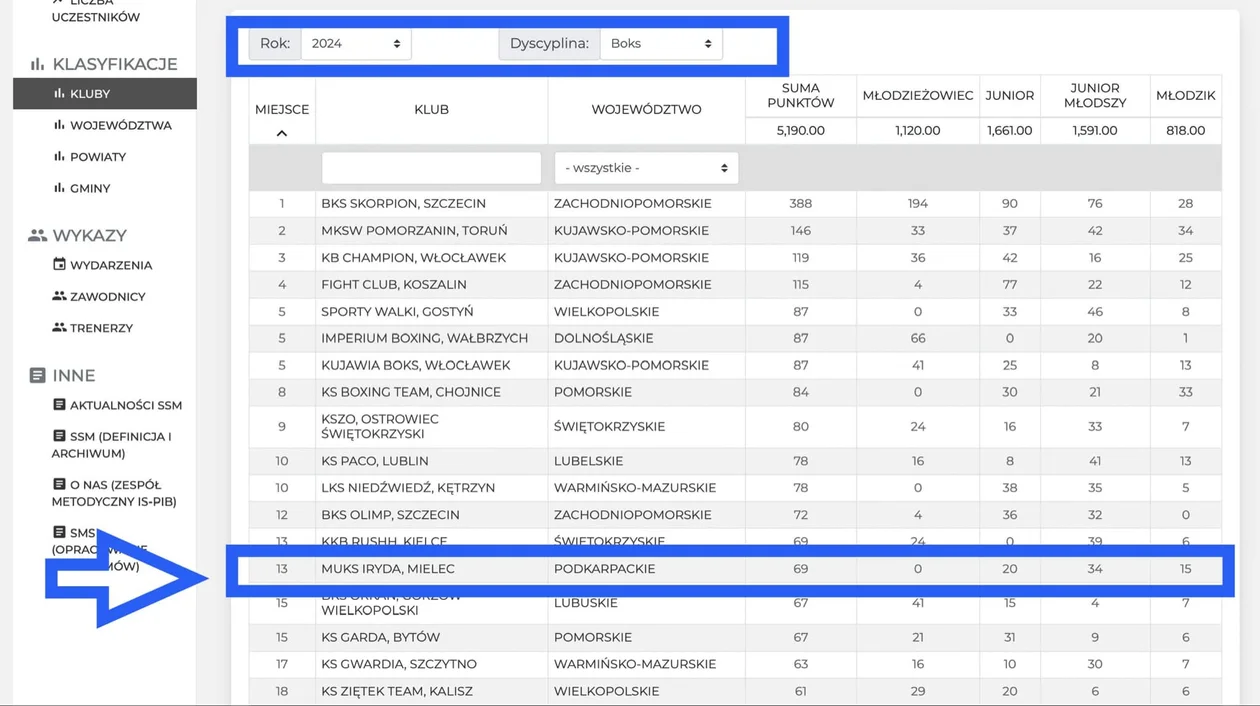The width and height of the screenshot is (1260, 706).
Task: Click the Województwo column header
Action: pos(646,110)
